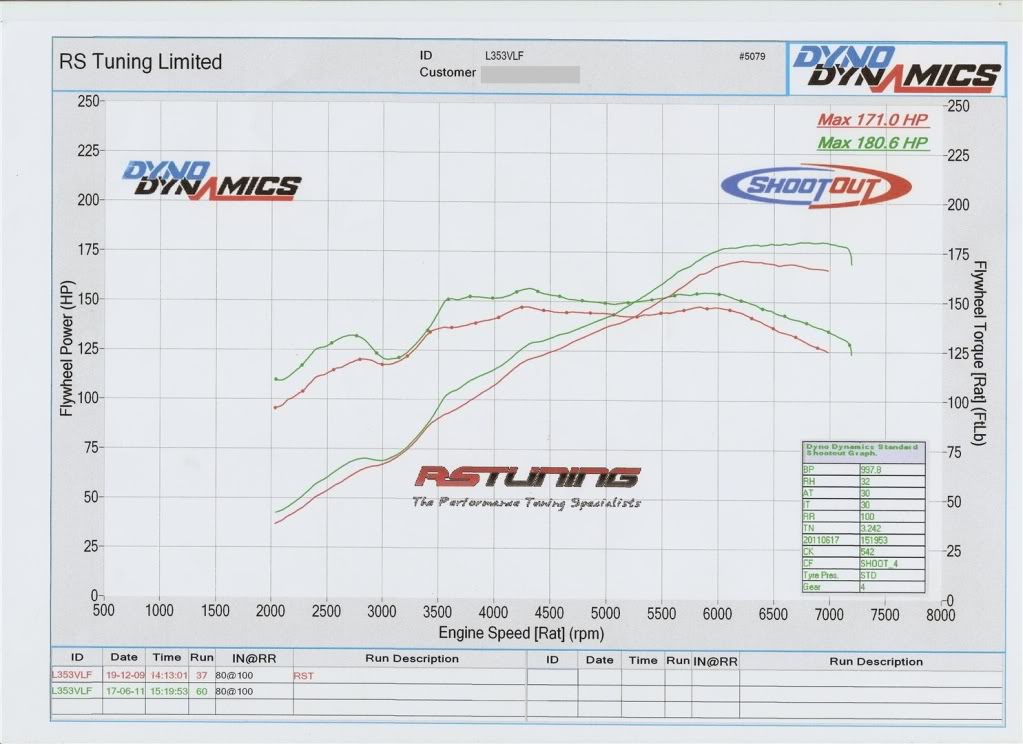This screenshot has height=744, width=1023.
Task: Click the #5079 report number
Action: click(x=751, y=56)
